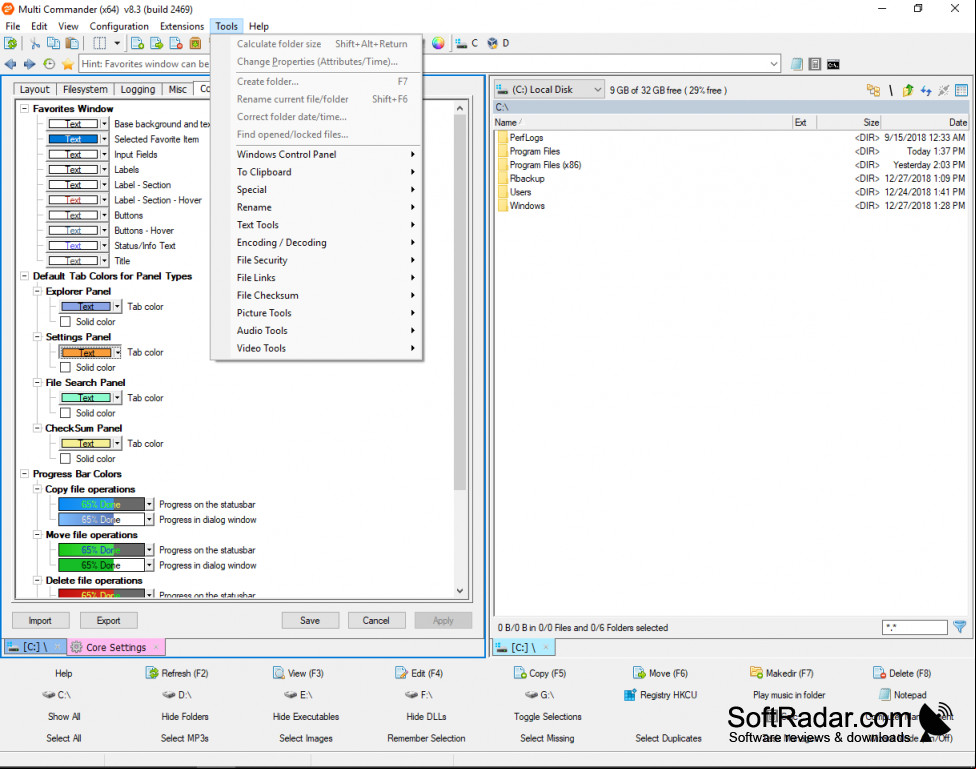Click the Copy (F5) button

click(540, 673)
